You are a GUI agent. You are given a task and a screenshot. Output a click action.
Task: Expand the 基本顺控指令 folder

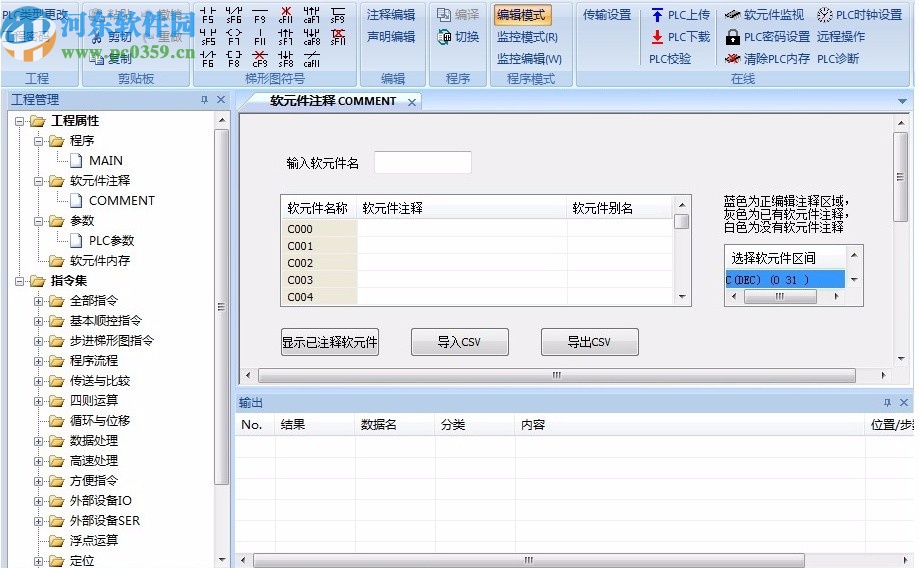[x=38, y=321]
